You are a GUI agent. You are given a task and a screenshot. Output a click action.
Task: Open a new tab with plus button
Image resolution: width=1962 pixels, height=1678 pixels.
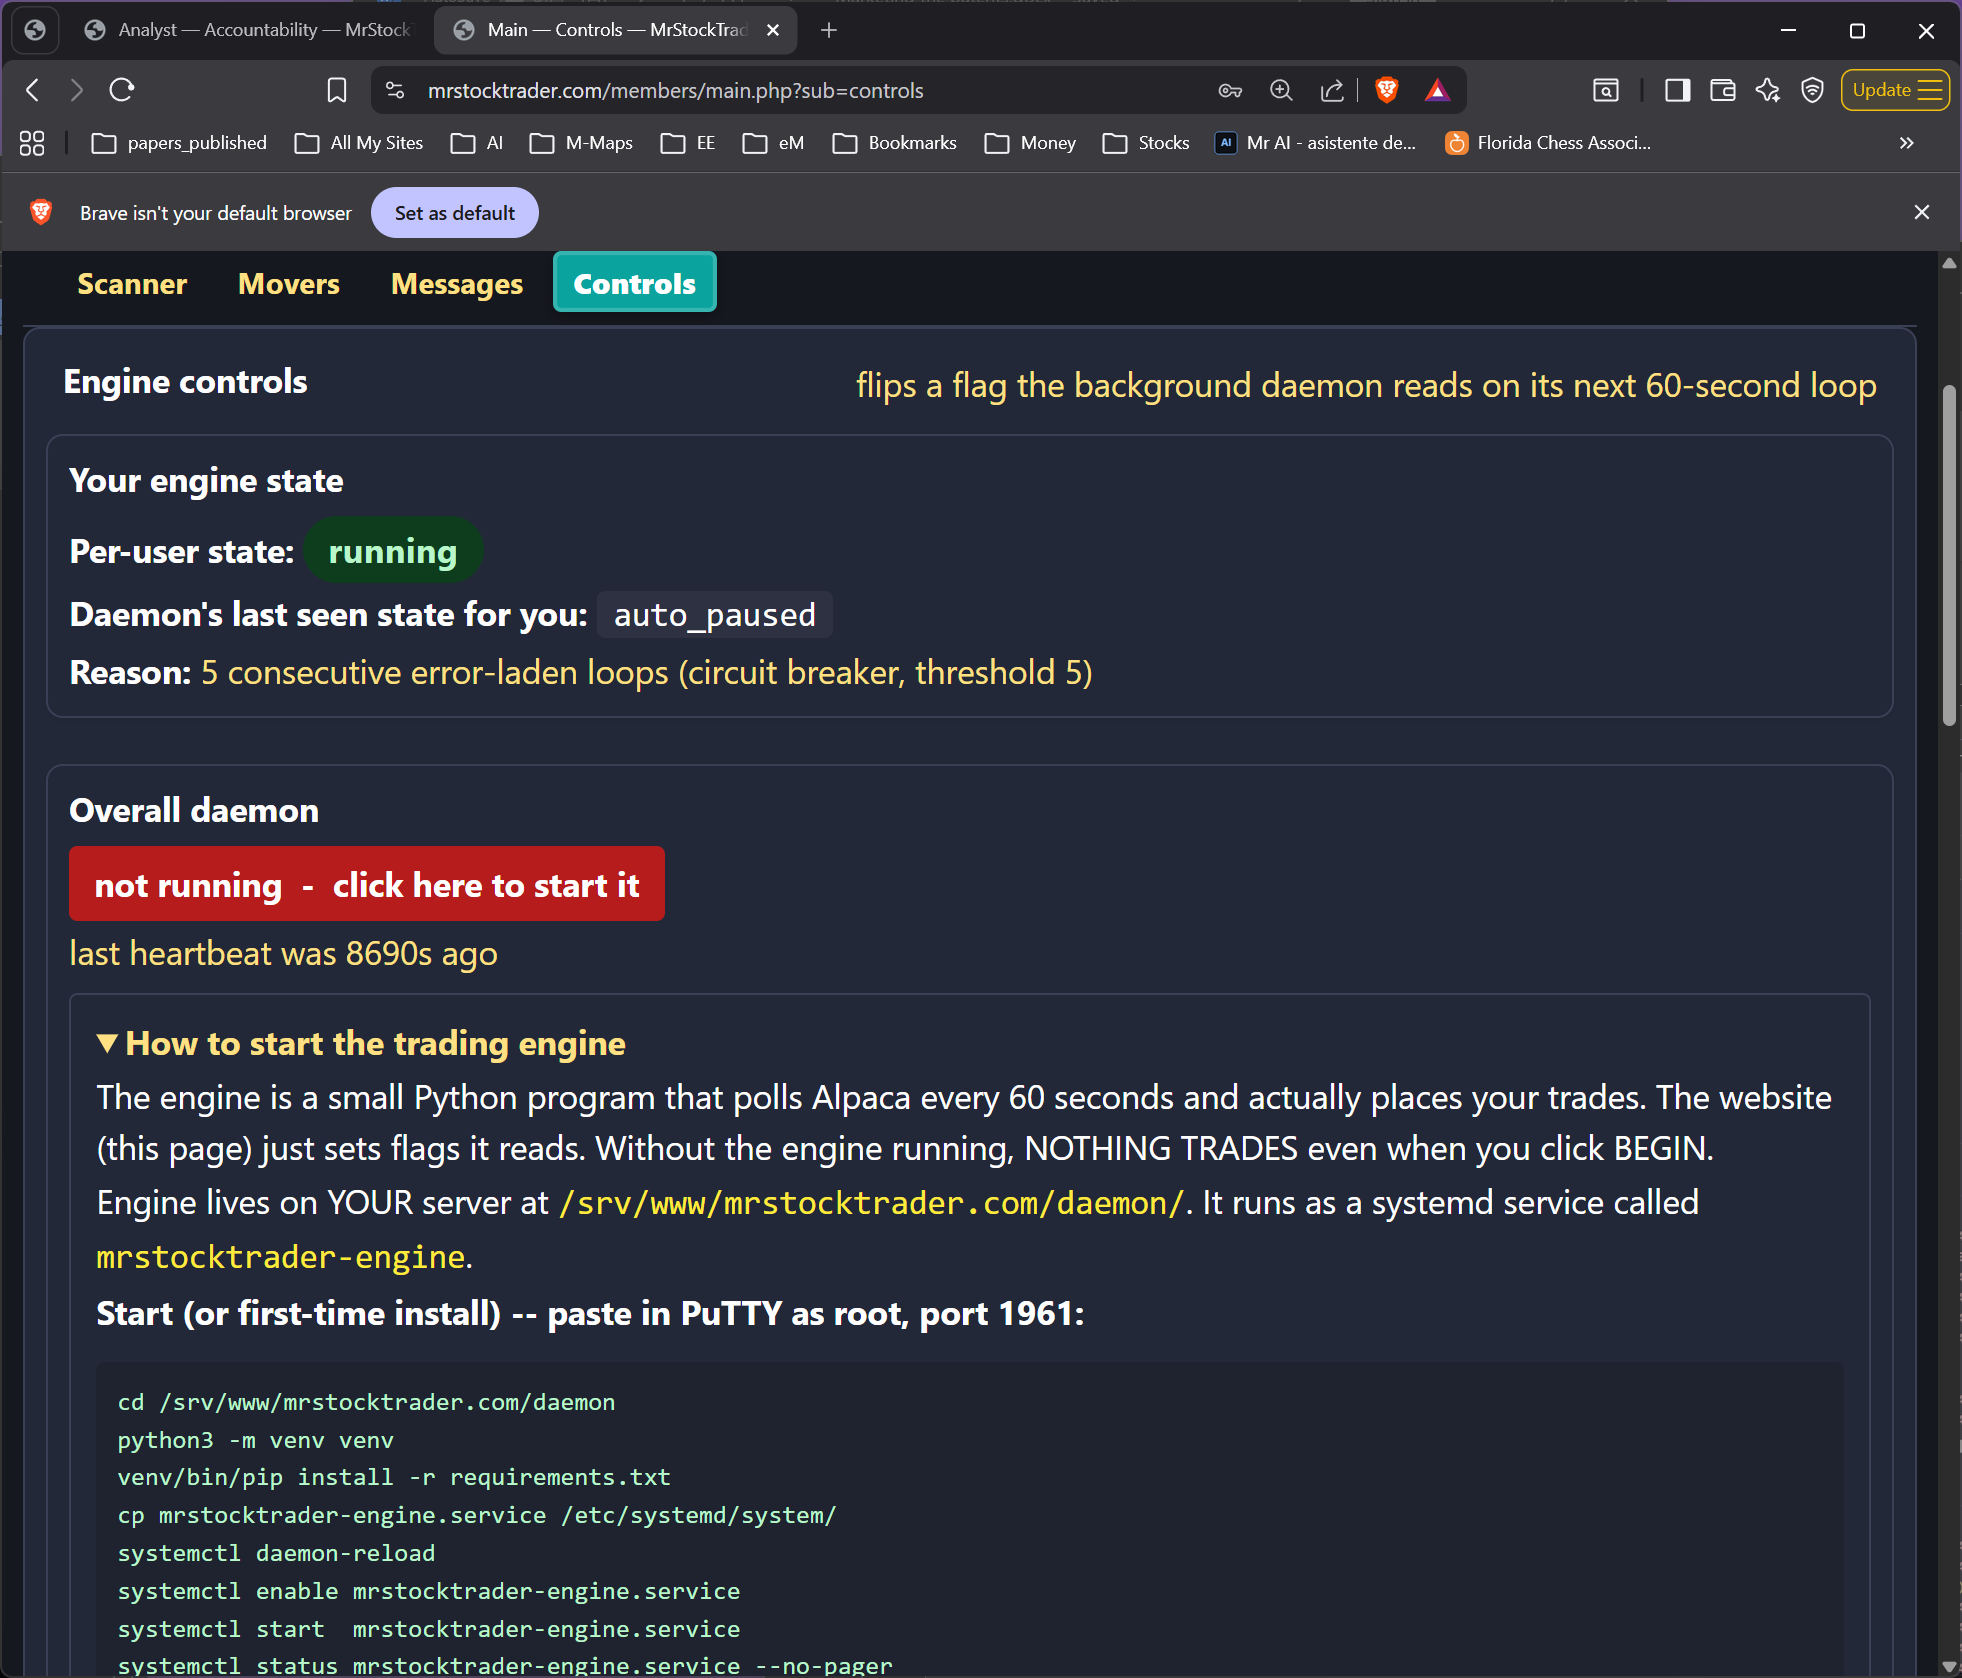(829, 30)
